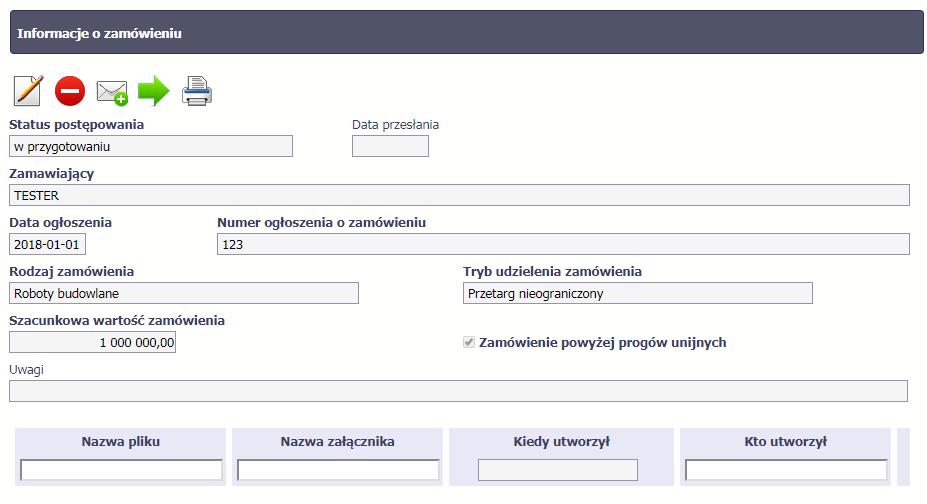The width and height of the screenshot is (927, 504).
Task: Click the Data przesłania field
Action: 390,146
